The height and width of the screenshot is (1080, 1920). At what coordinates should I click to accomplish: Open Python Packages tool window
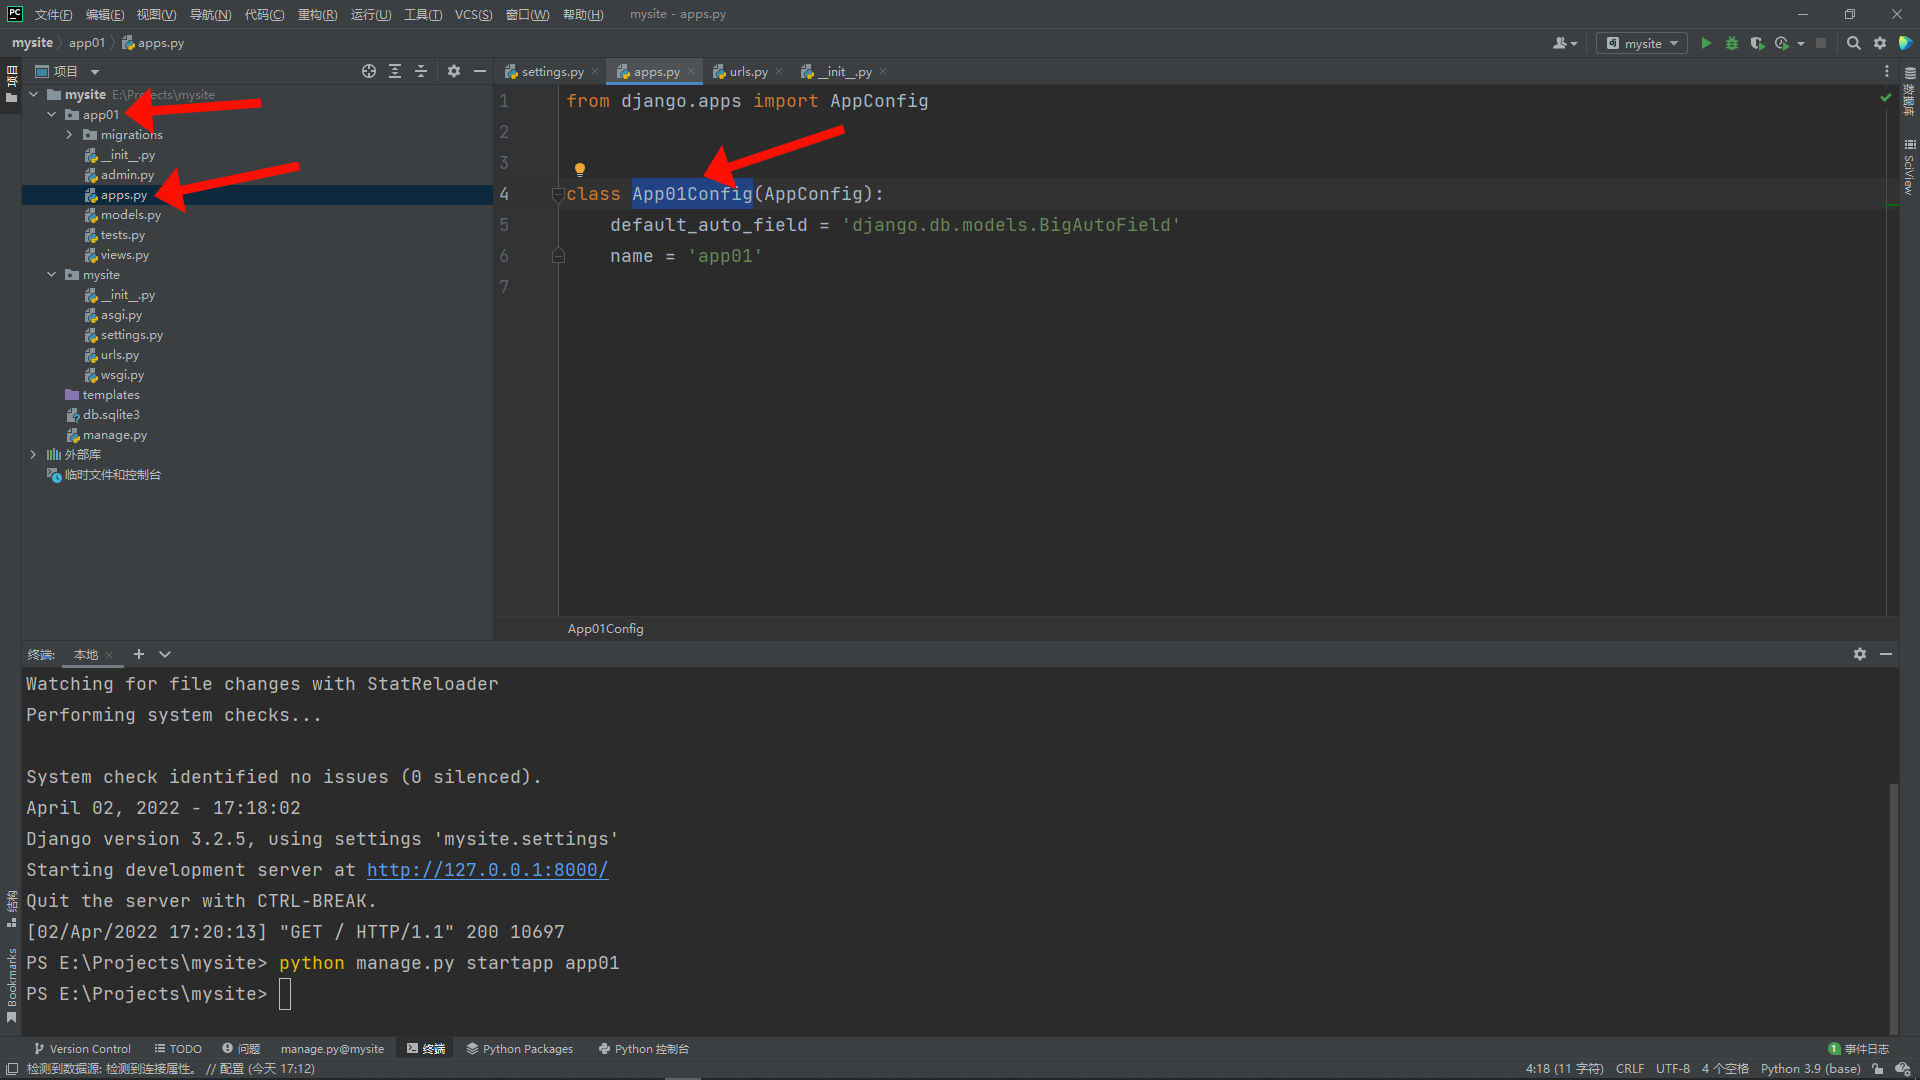[520, 1049]
